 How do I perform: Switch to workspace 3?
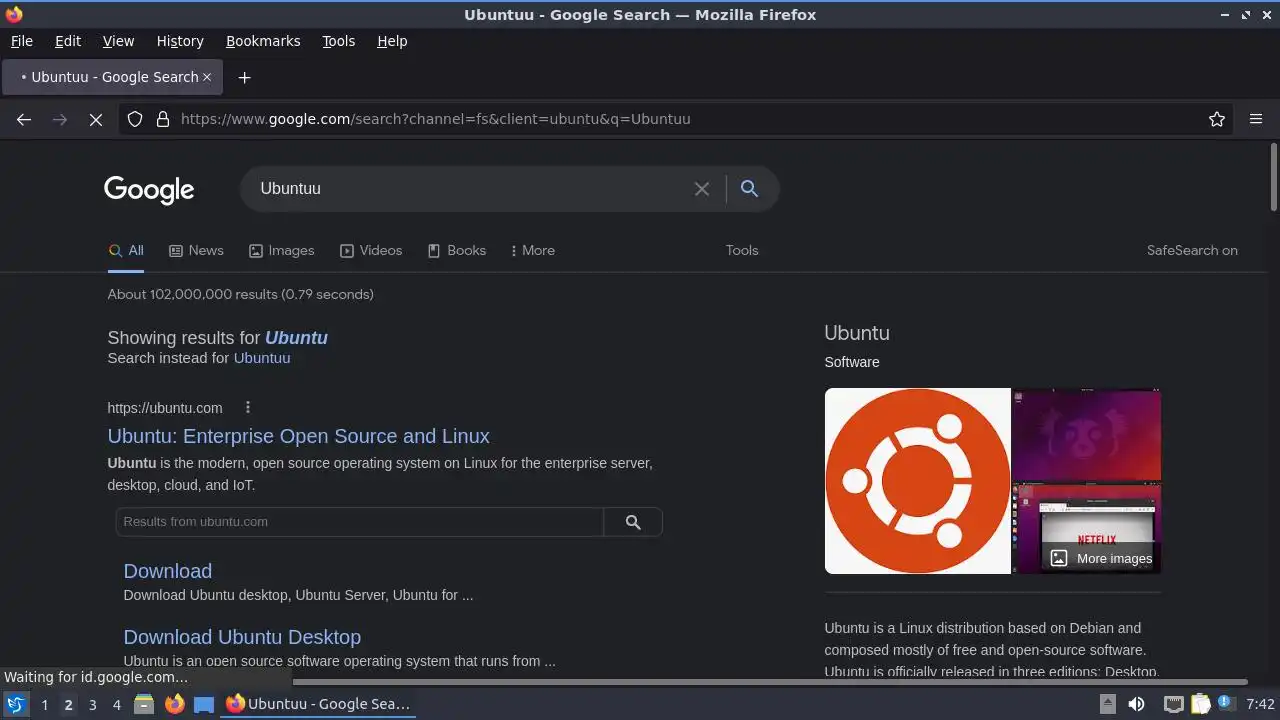pos(92,704)
